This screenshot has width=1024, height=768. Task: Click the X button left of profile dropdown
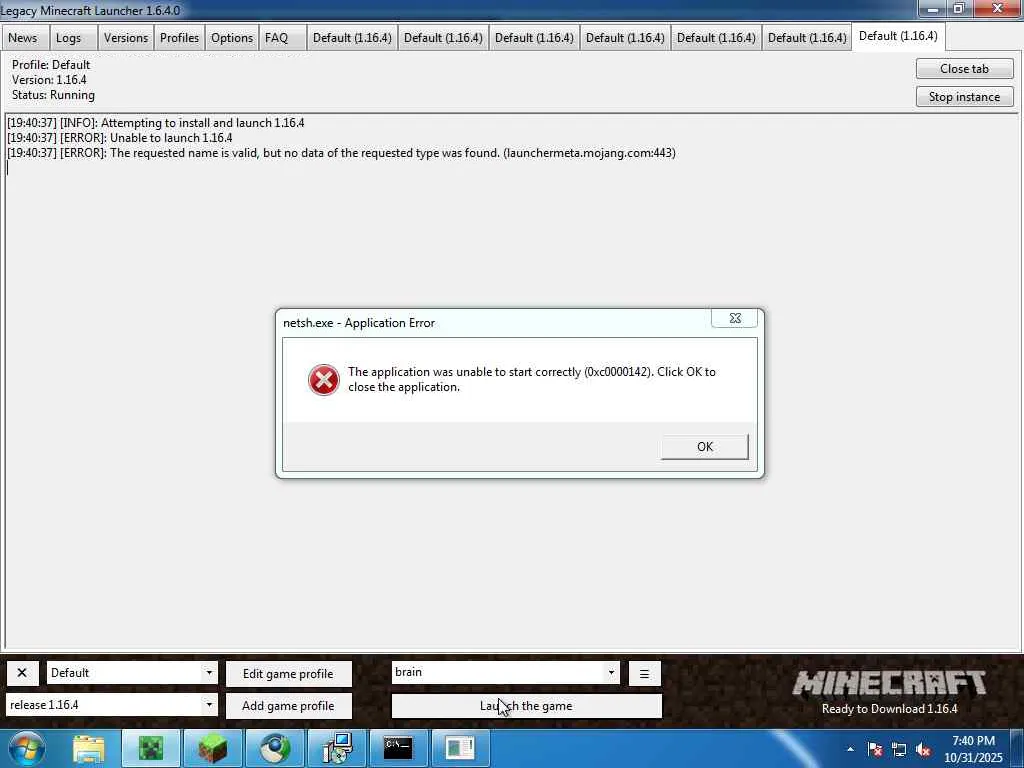pos(22,673)
